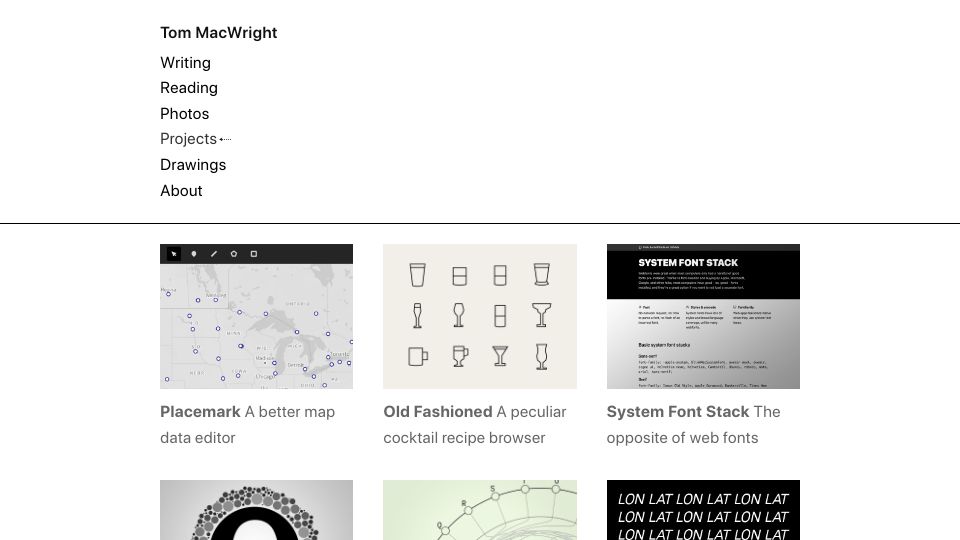The width and height of the screenshot is (960, 540).
Task: Click the marker pin icon in Placemark image
Action: pyautogui.click(x=194, y=254)
